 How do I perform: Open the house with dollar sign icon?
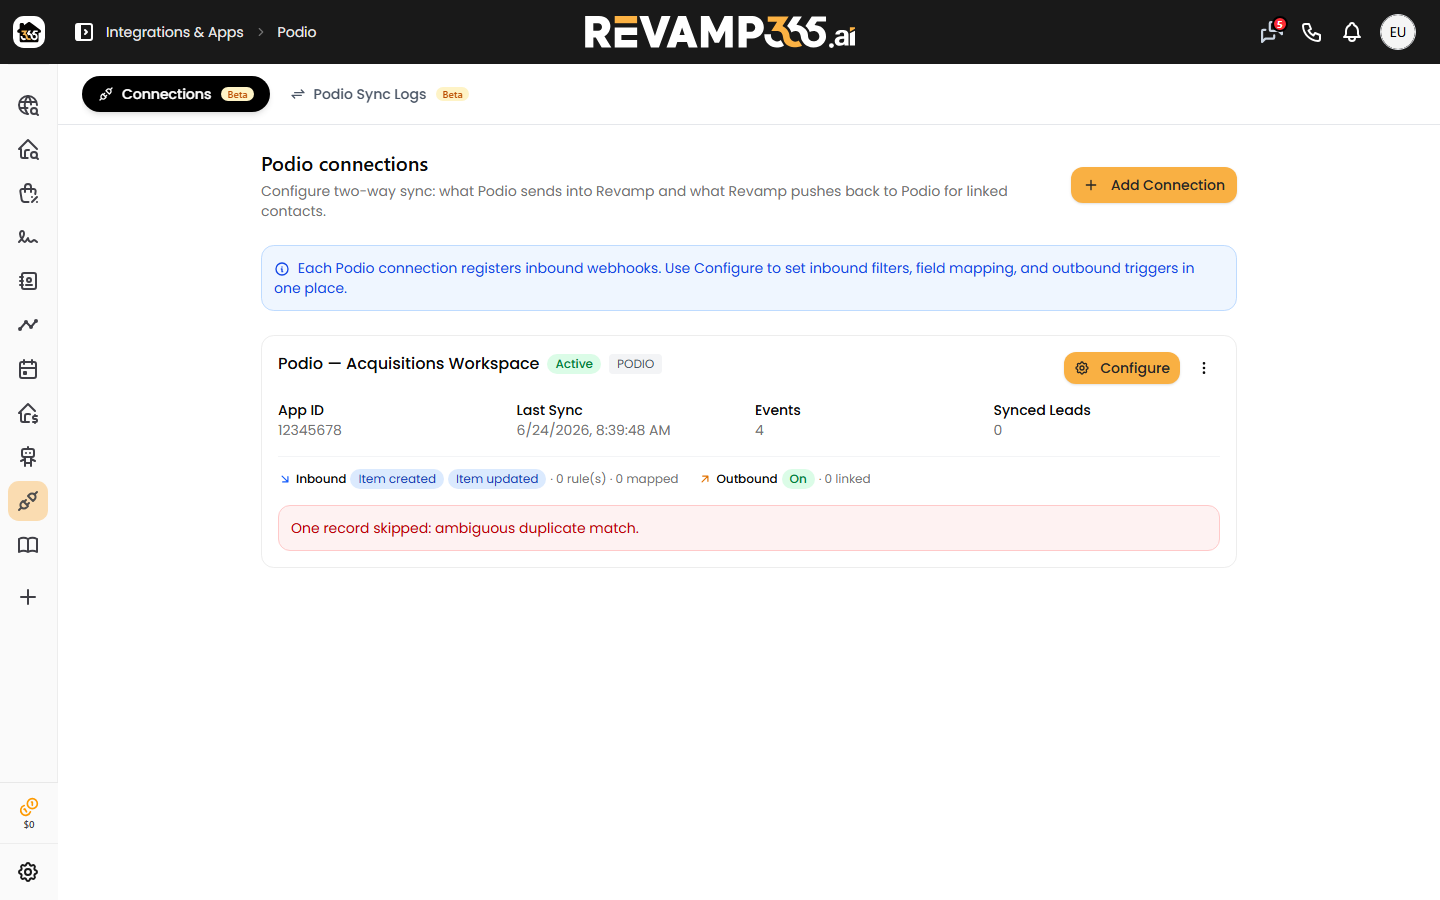pos(28,413)
